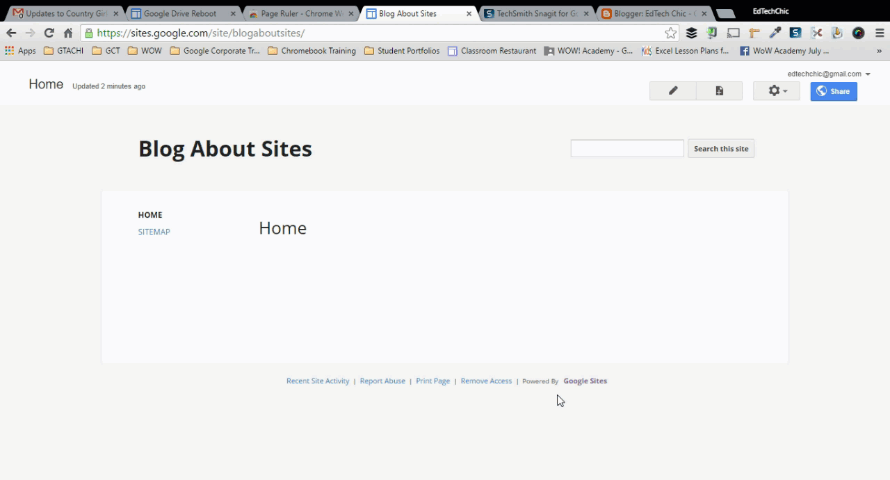Open the gear settings dropdown
This screenshot has width=890, height=480.
[776, 91]
